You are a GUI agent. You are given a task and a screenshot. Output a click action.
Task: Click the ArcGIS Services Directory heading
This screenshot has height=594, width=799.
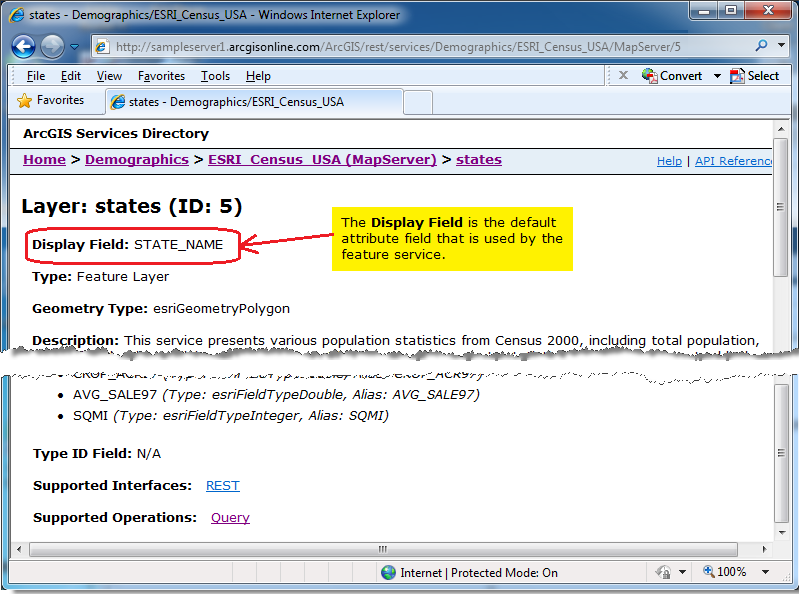point(116,133)
